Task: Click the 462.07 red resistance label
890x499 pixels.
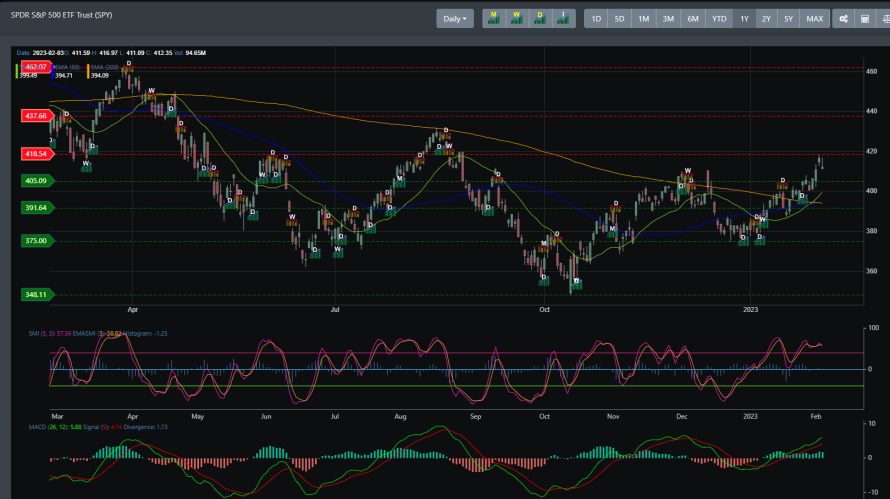Action: 37,67
